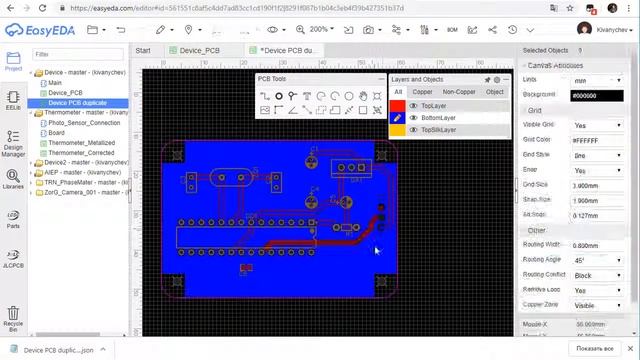640x360 pixels.
Task: Click the Показать все downloads button
Action: point(595,349)
